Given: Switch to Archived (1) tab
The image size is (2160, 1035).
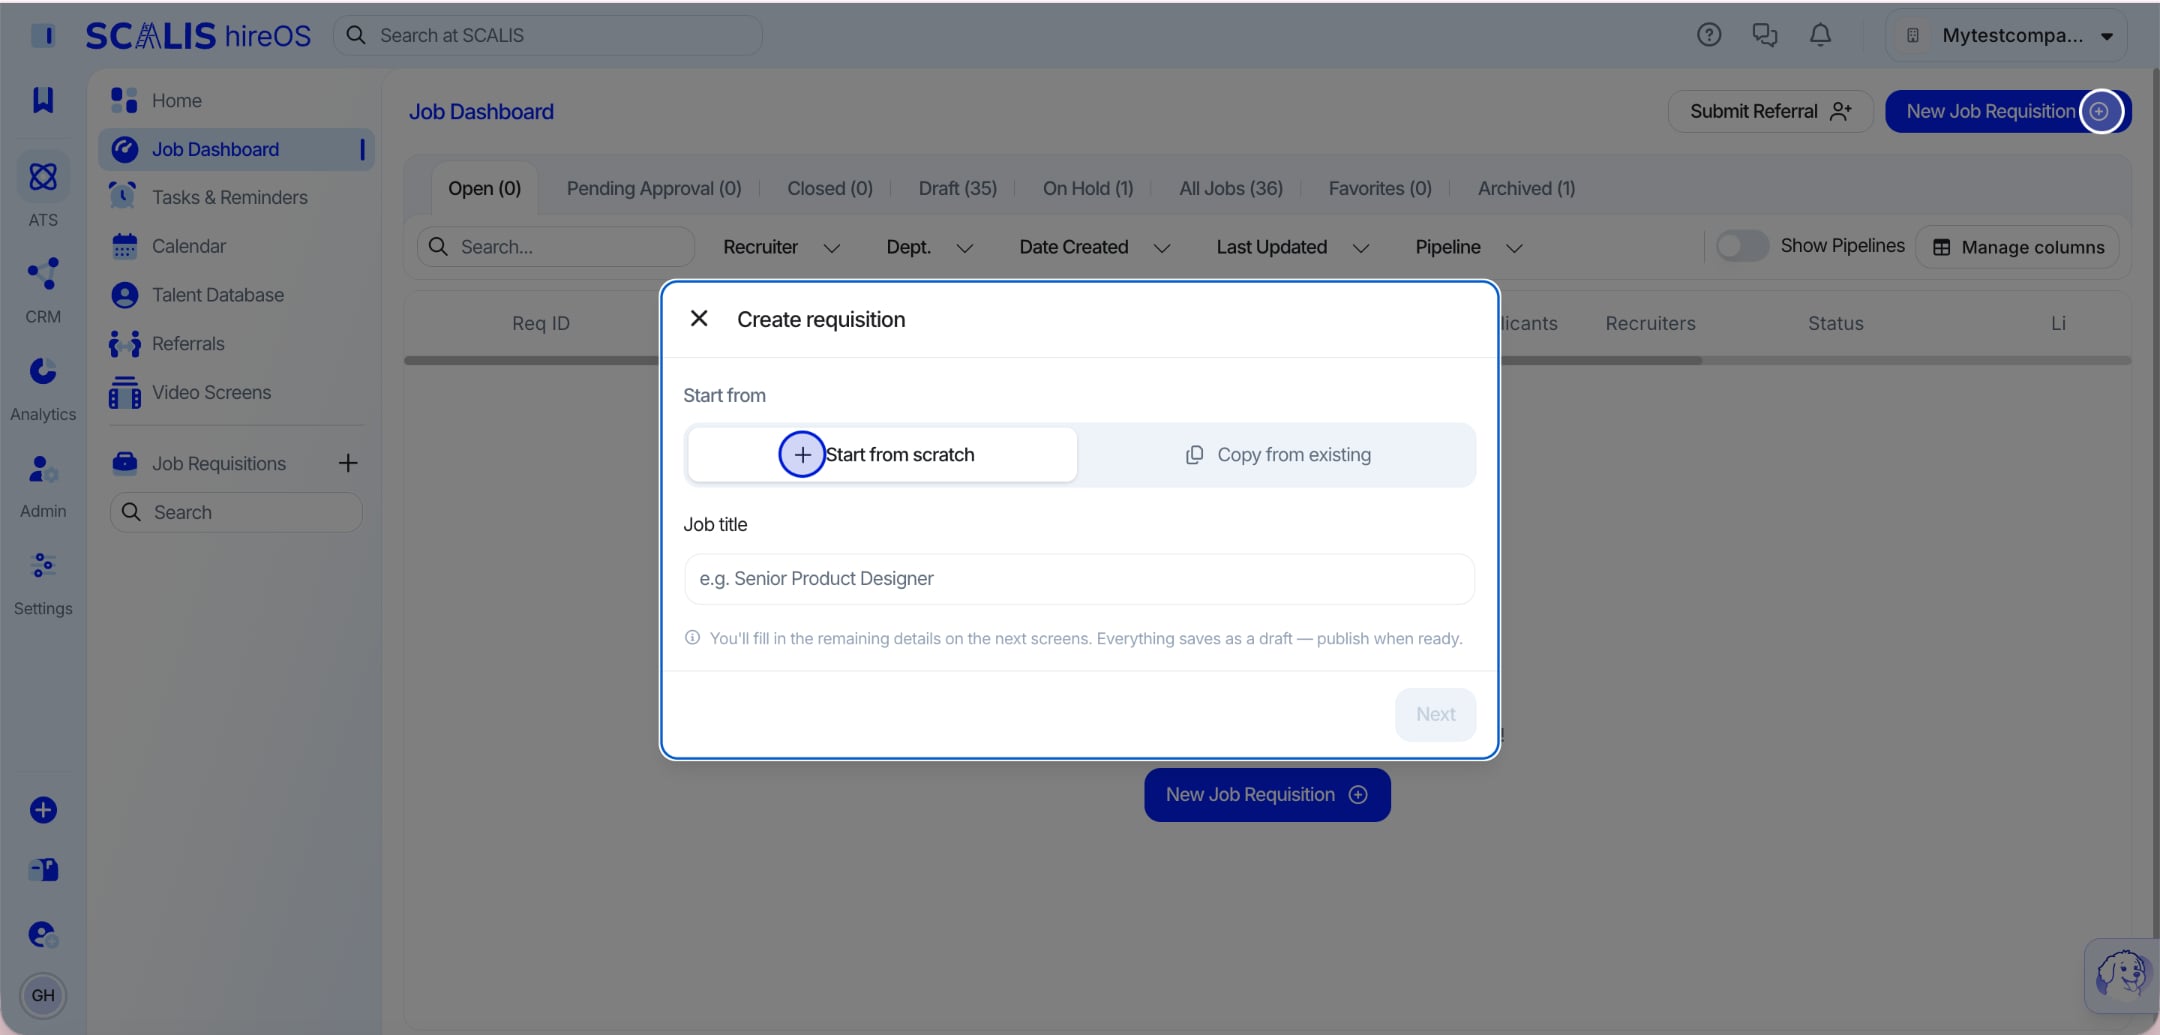Looking at the screenshot, I should point(1526,188).
